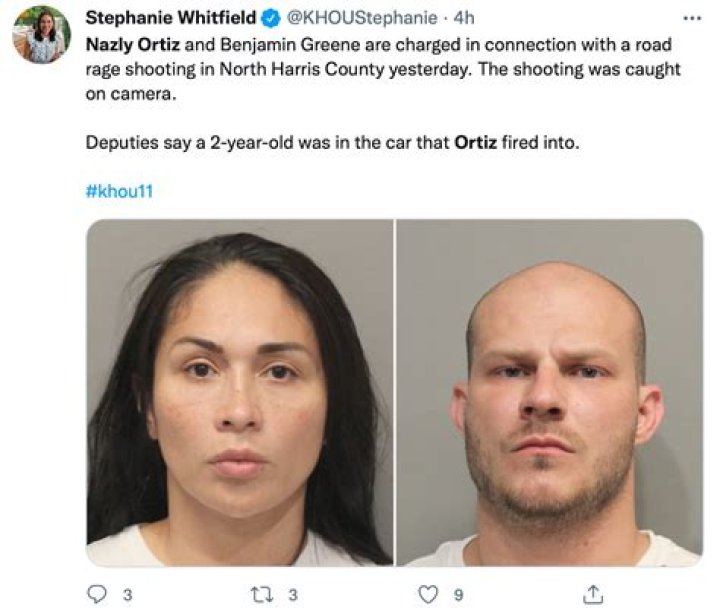Like the tweet with heart icon
The width and height of the screenshot is (720, 614).
pyautogui.click(x=428, y=594)
